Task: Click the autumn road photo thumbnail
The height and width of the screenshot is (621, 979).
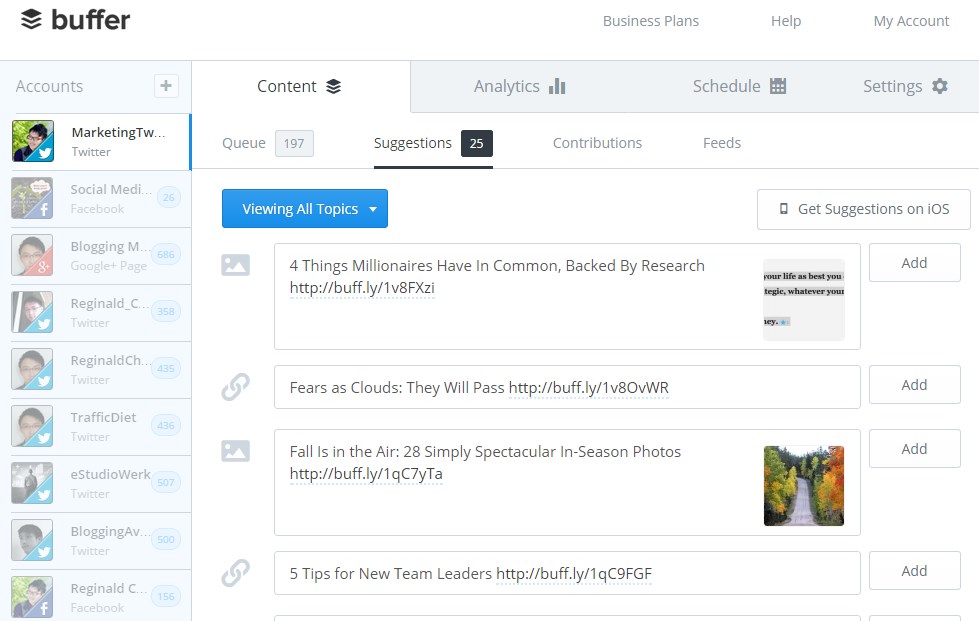Action: click(804, 486)
